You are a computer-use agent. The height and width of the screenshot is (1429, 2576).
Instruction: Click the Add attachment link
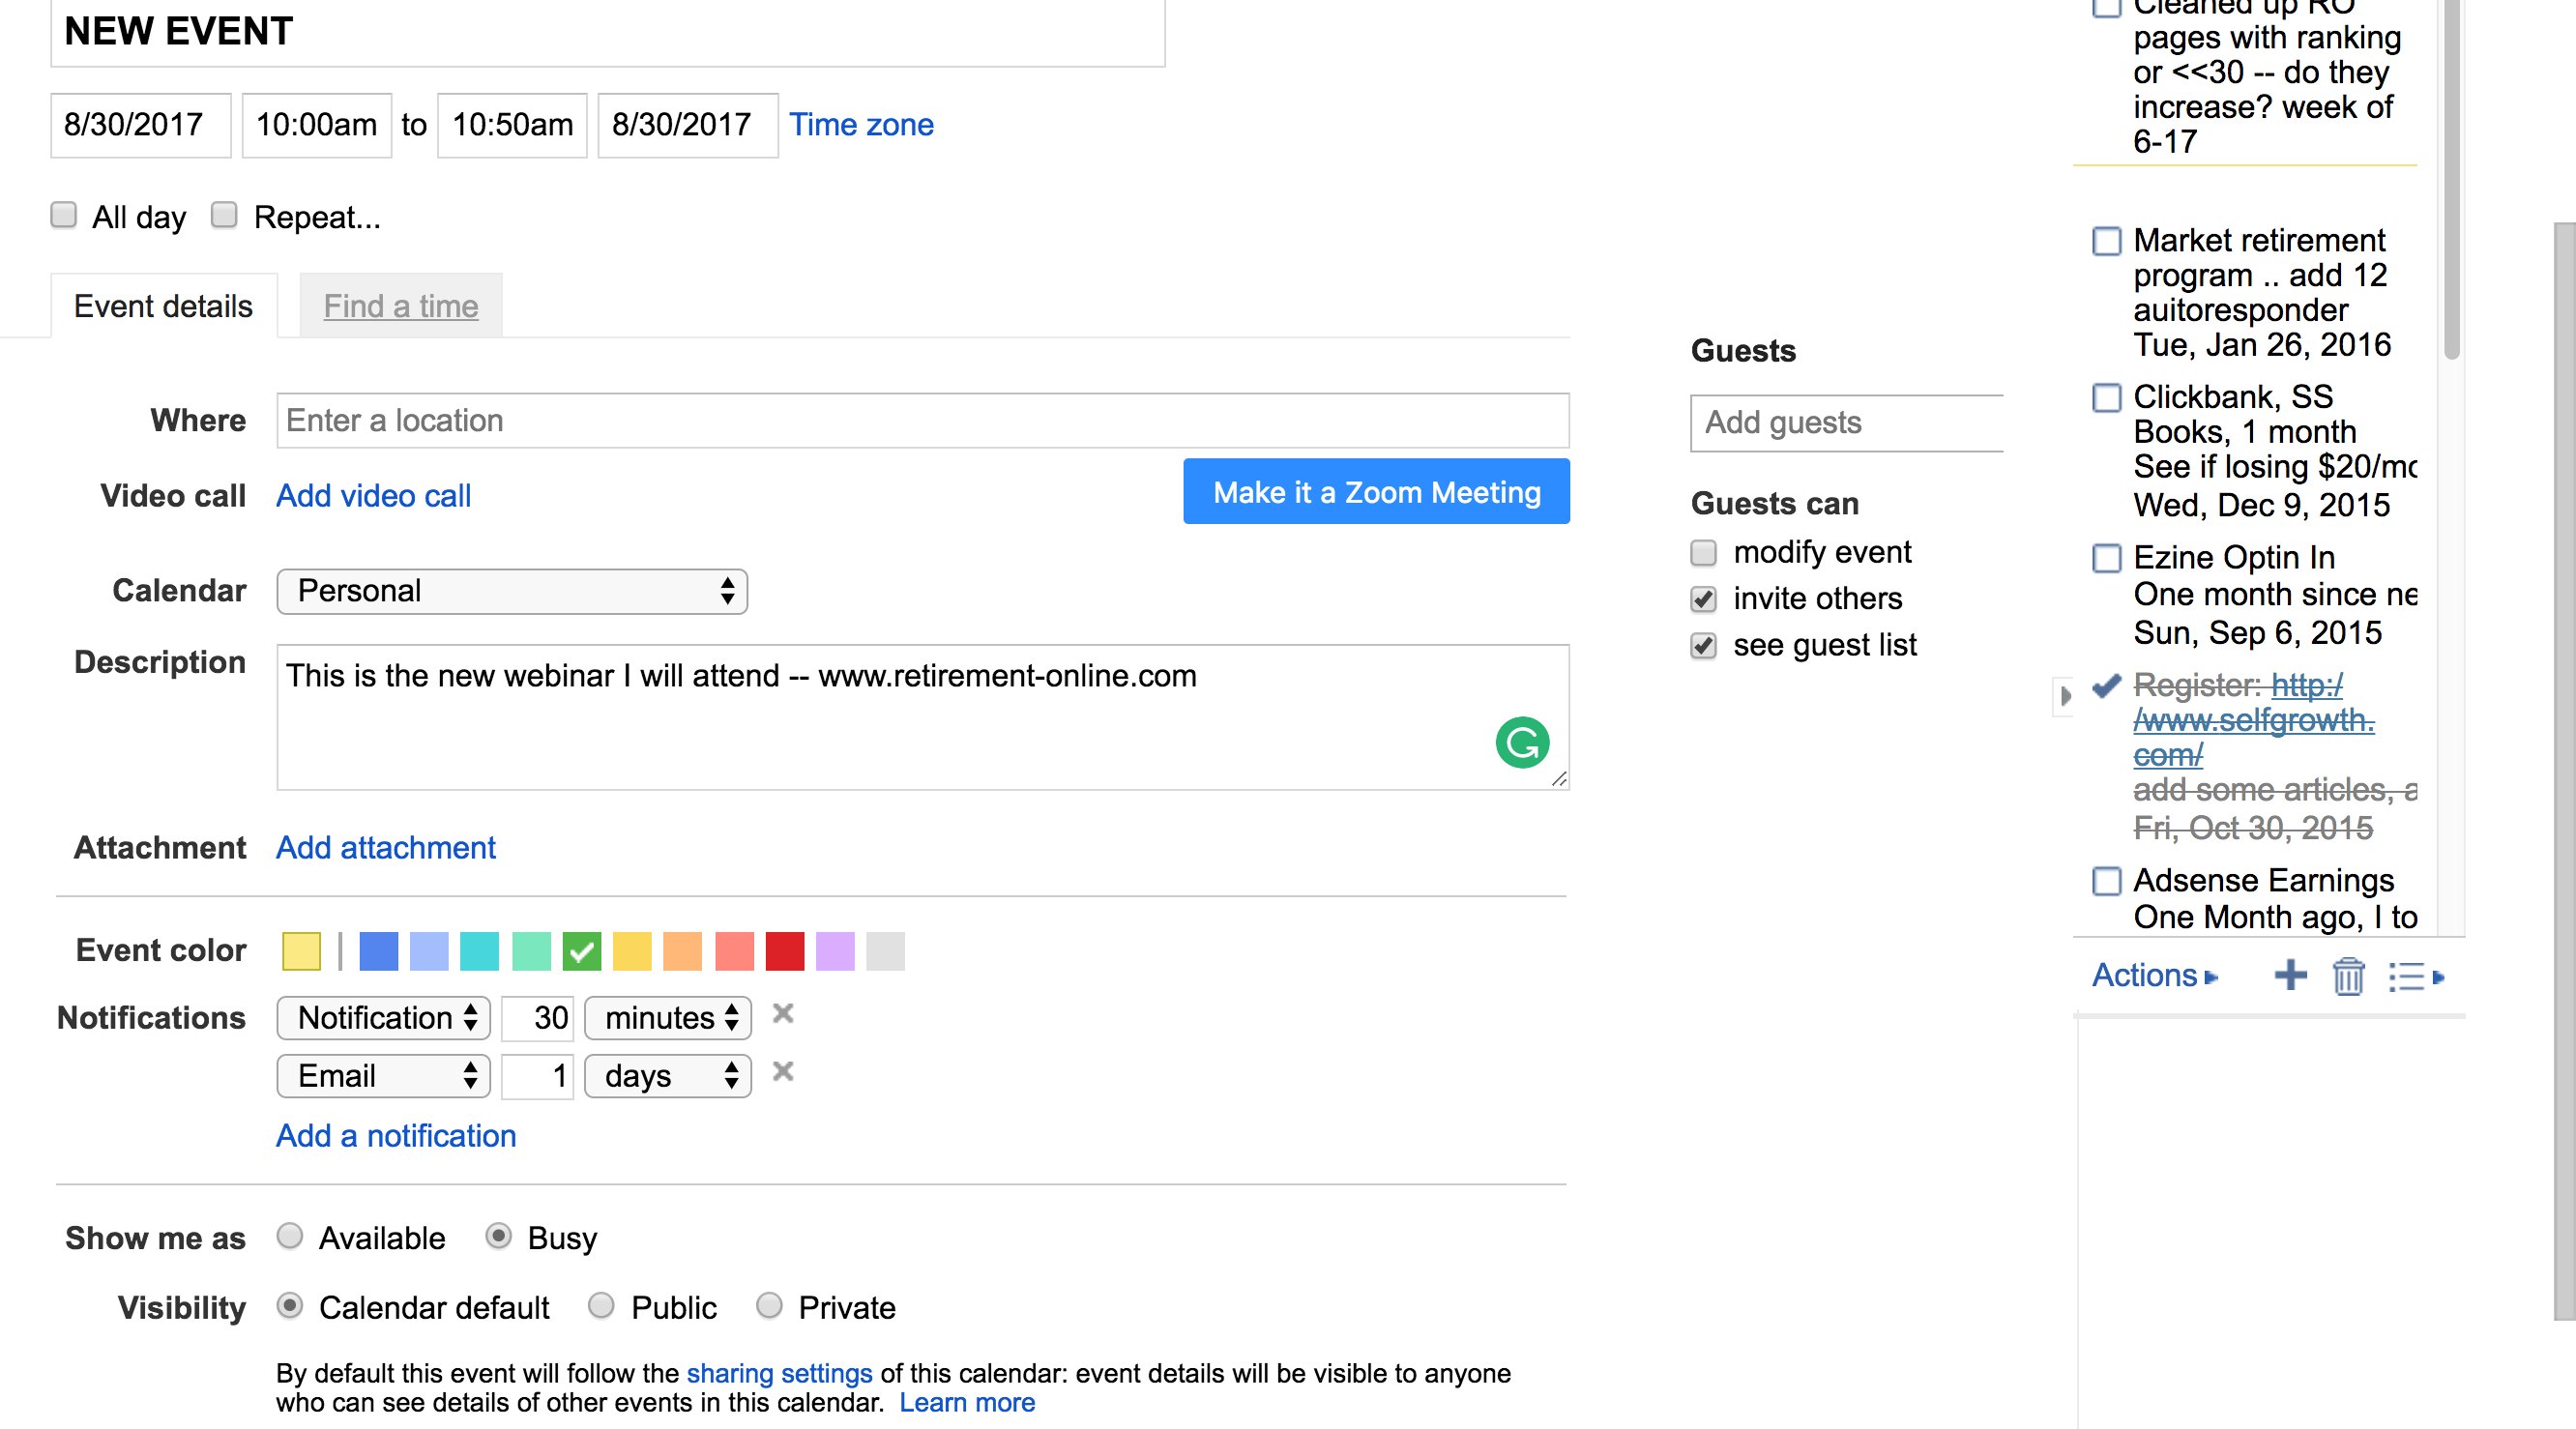pyautogui.click(x=385, y=847)
